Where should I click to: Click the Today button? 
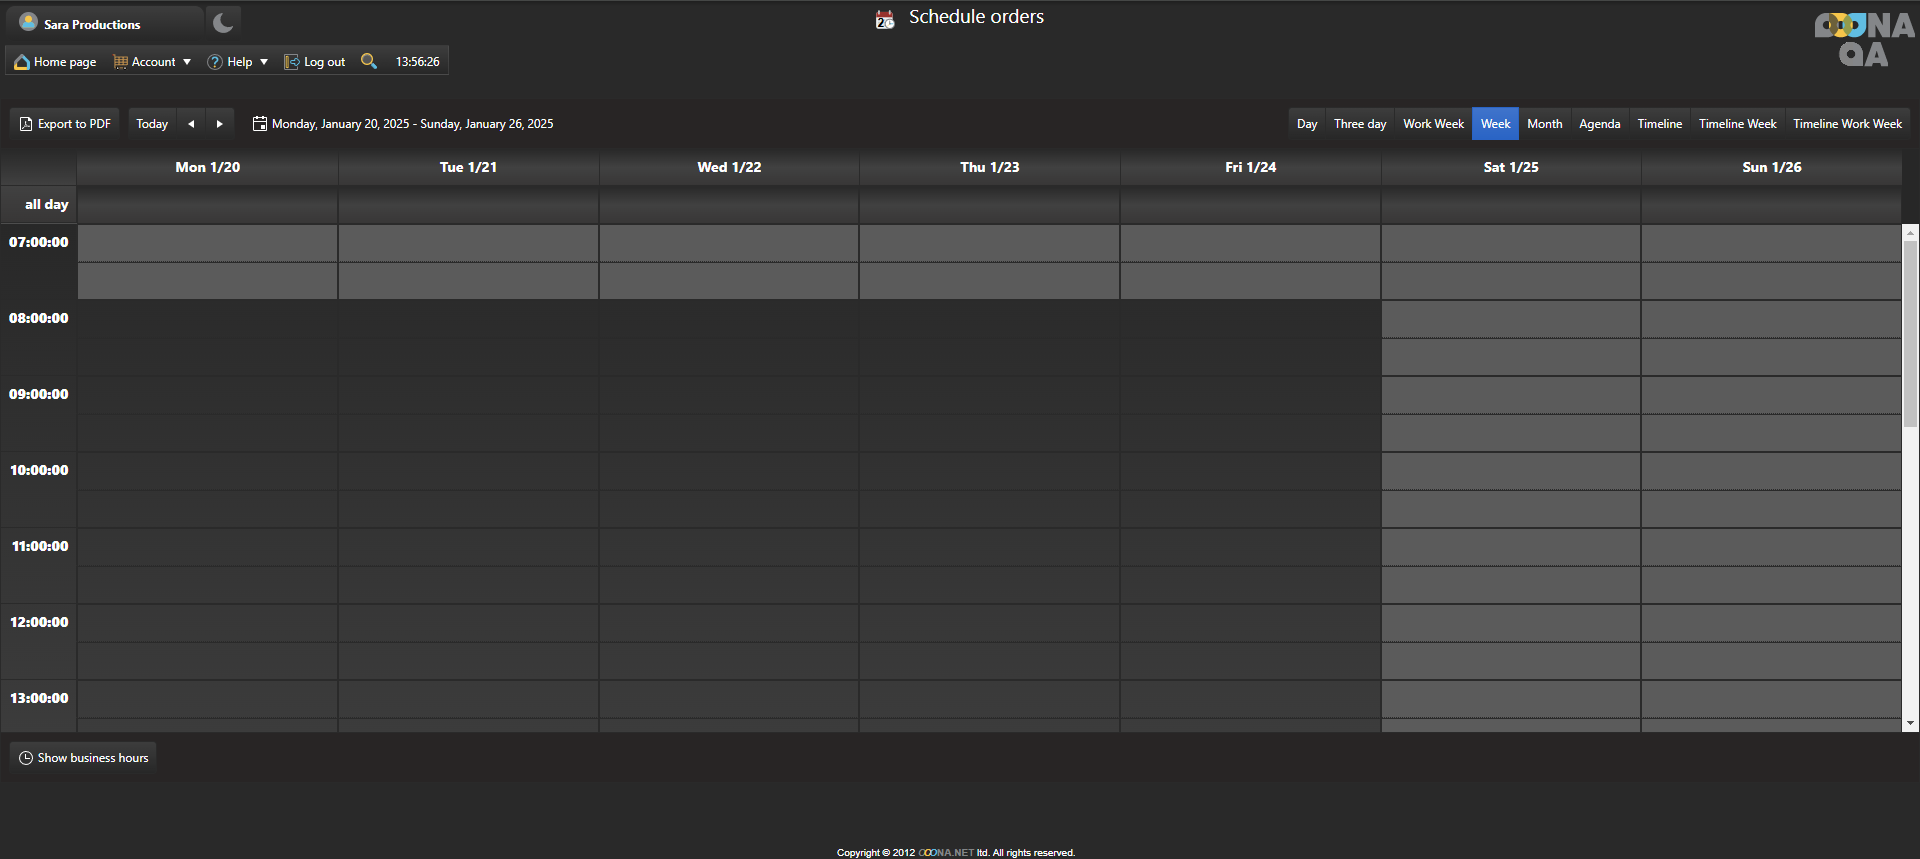(152, 124)
